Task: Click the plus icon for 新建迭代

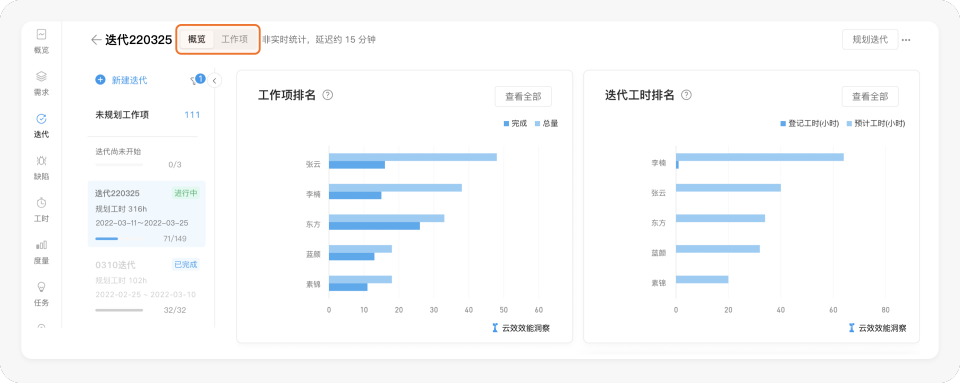Action: pos(100,80)
